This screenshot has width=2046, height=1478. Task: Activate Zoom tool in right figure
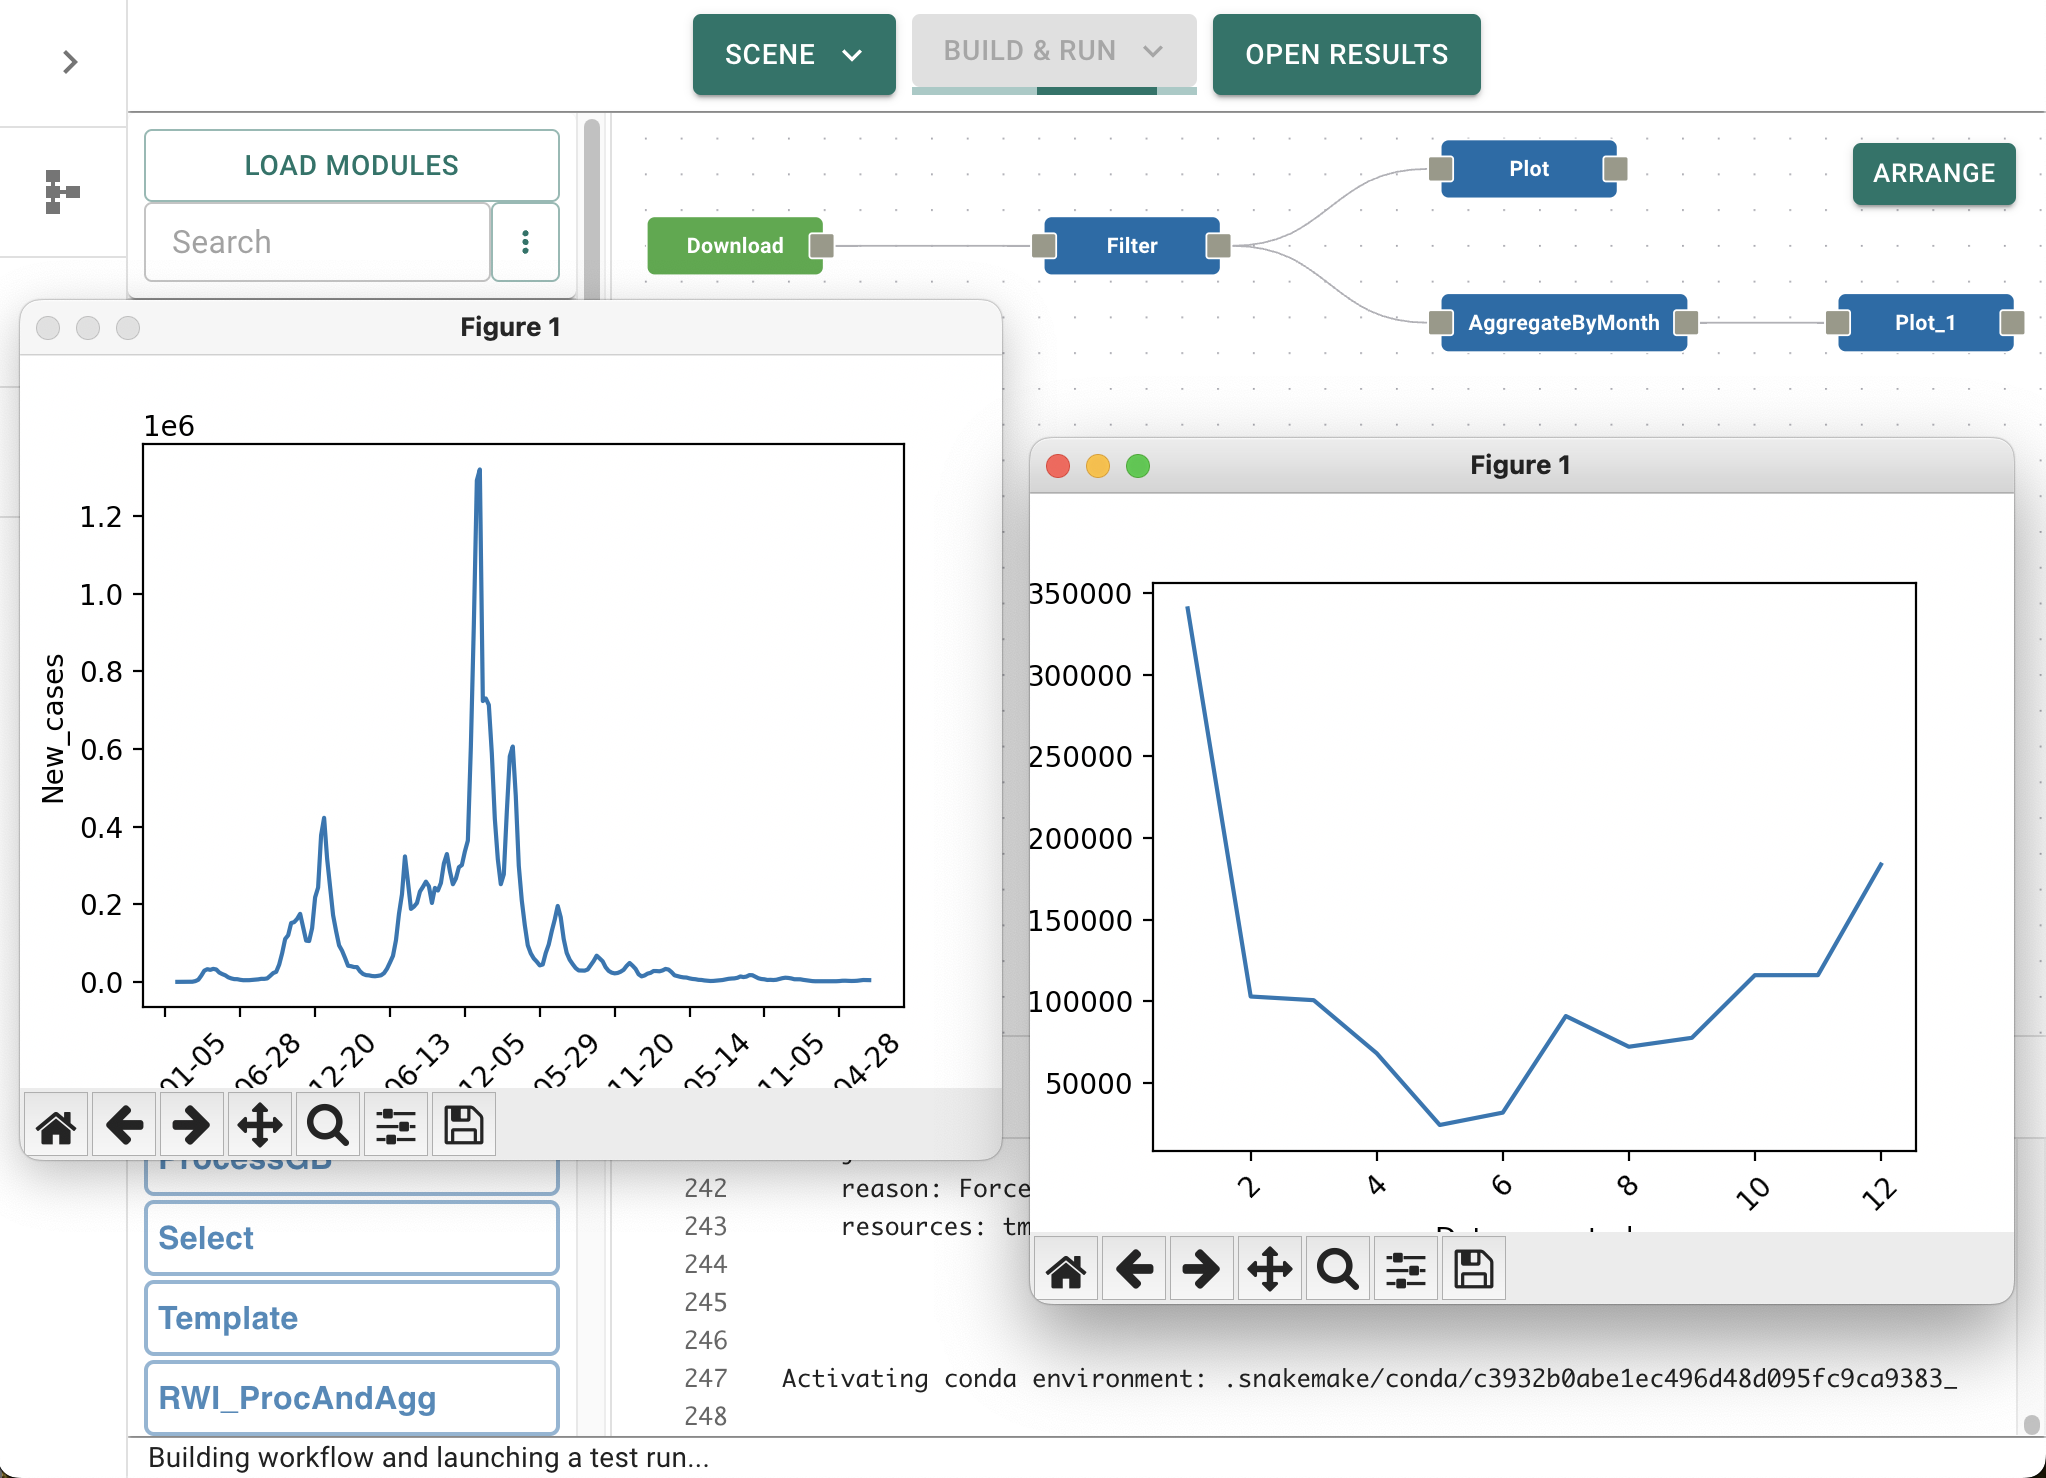coord(1337,1269)
